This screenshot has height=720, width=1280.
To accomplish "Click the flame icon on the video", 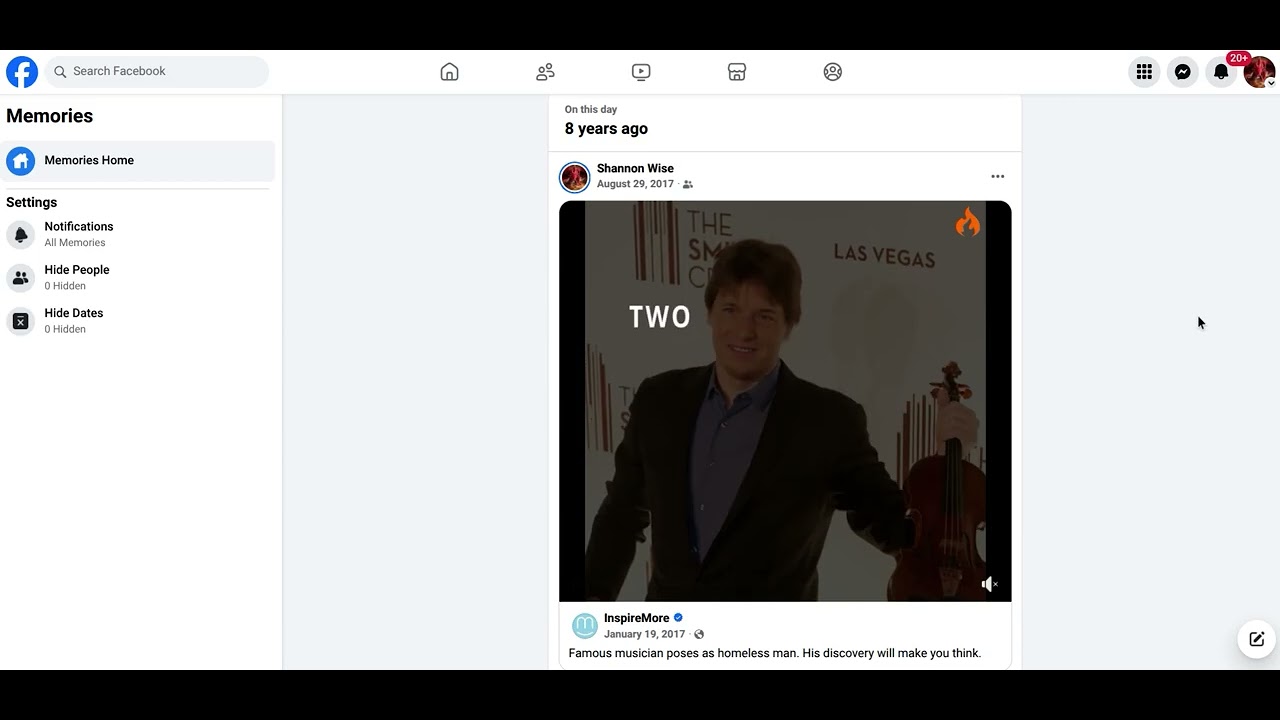I will click(x=967, y=222).
